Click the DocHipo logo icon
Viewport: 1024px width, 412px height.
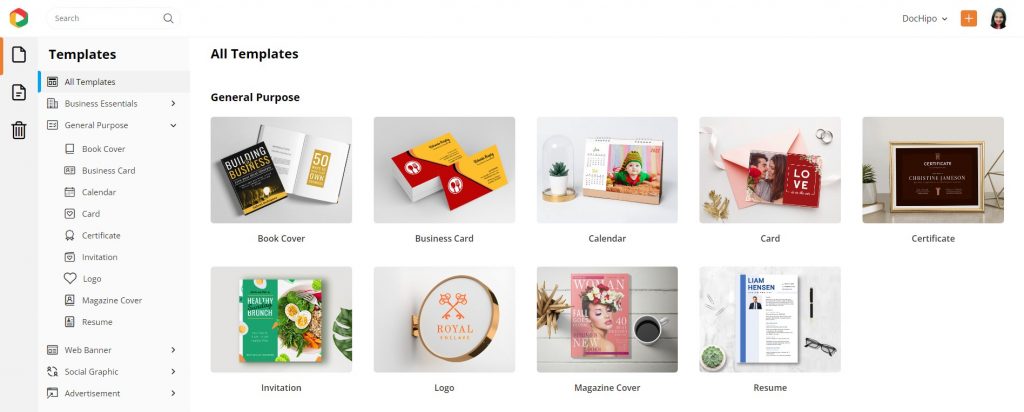18,18
